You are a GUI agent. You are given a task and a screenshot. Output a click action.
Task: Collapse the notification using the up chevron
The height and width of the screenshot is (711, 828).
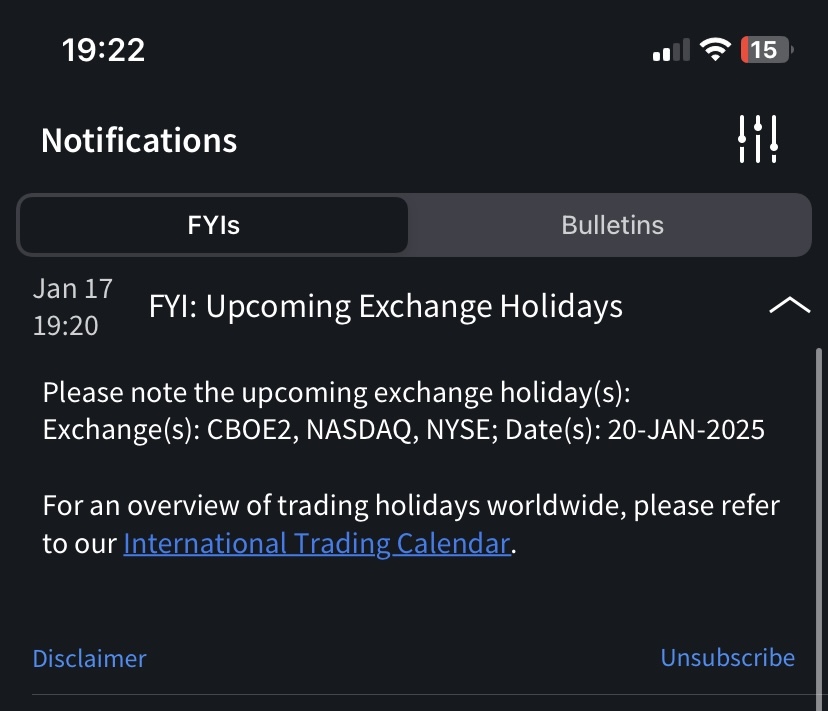789,306
